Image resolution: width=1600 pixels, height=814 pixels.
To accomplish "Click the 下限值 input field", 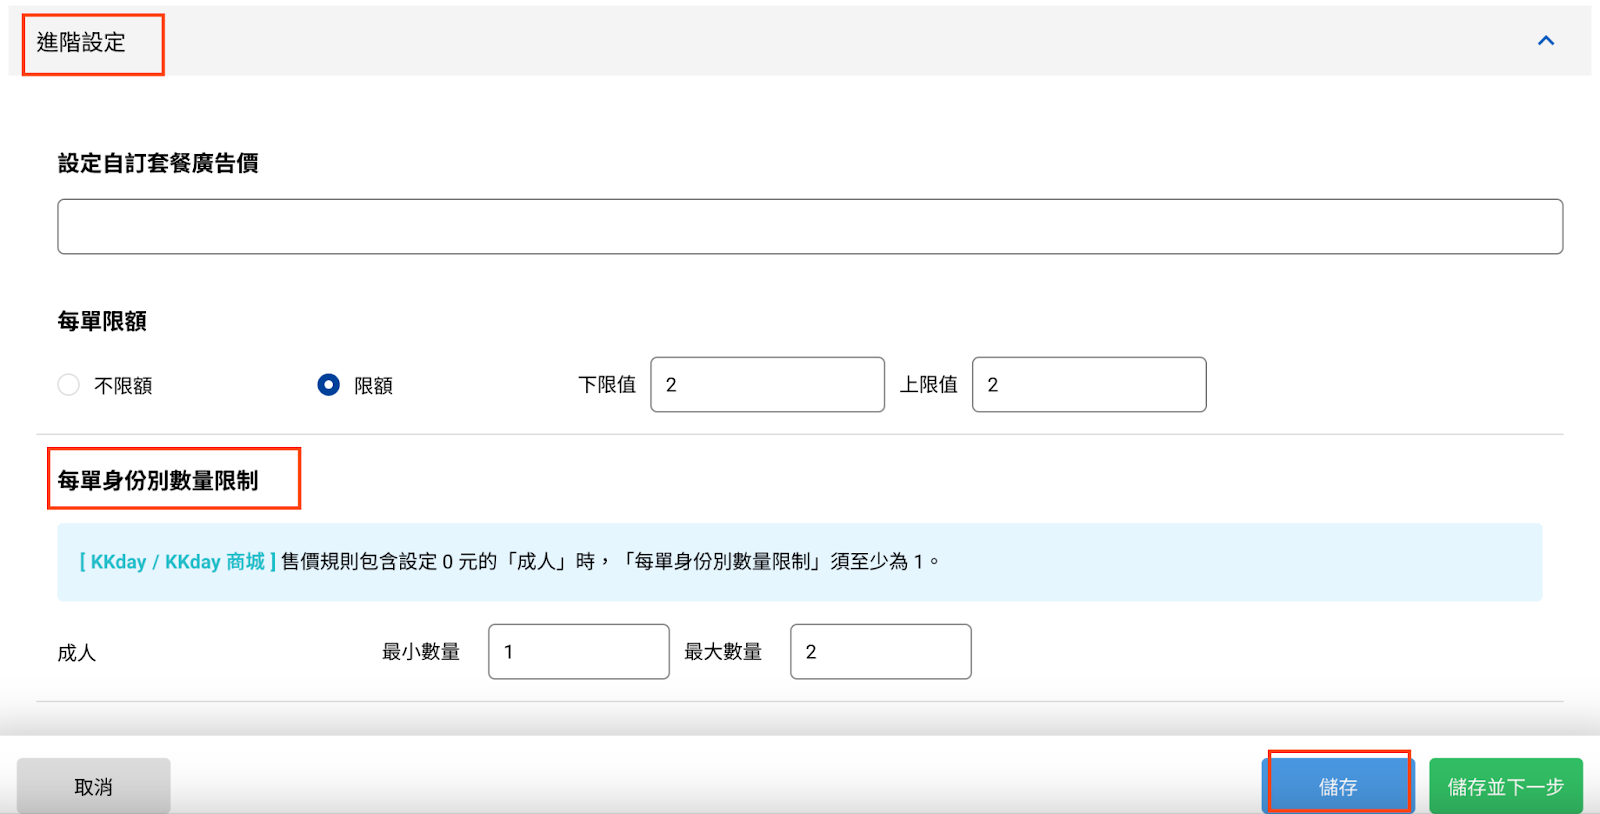I will (x=767, y=385).
